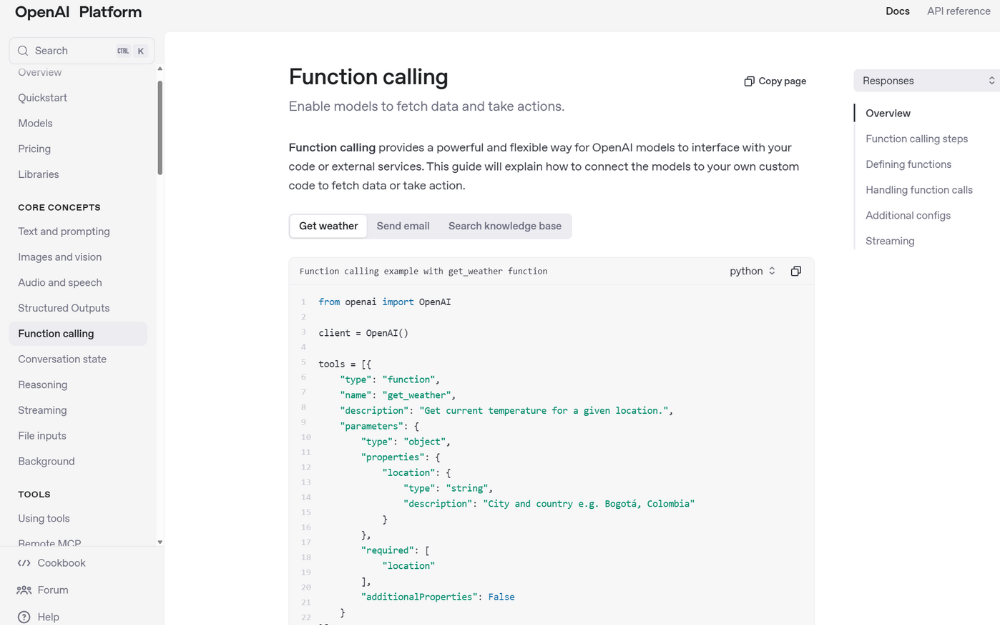The height and width of the screenshot is (625, 1000).
Task: Copy the code block using the copy icon
Action: pyautogui.click(x=796, y=271)
